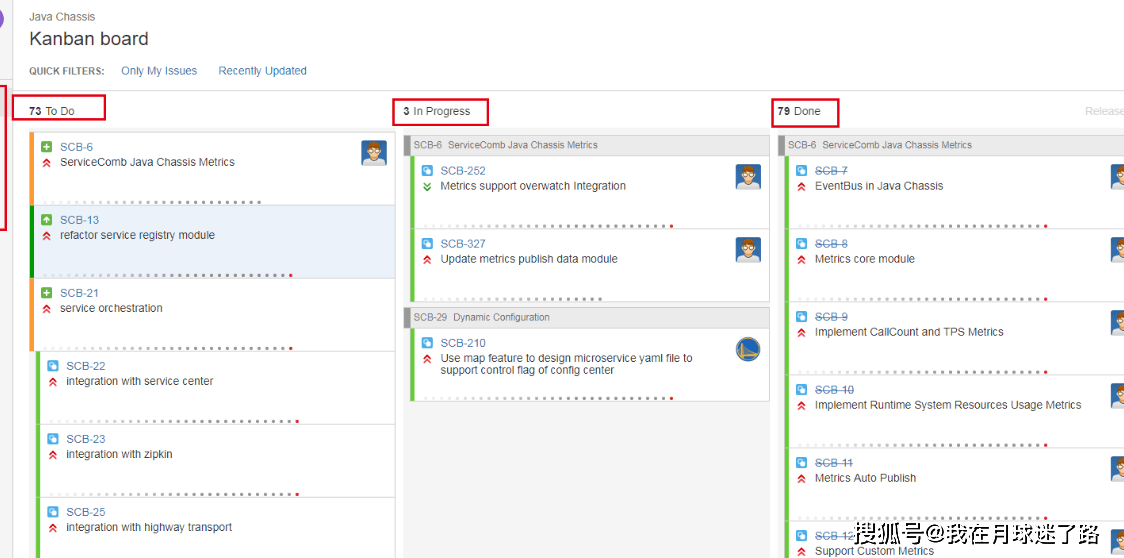
Task: Click the 'integration with zipkin' summary
Action: coord(119,455)
